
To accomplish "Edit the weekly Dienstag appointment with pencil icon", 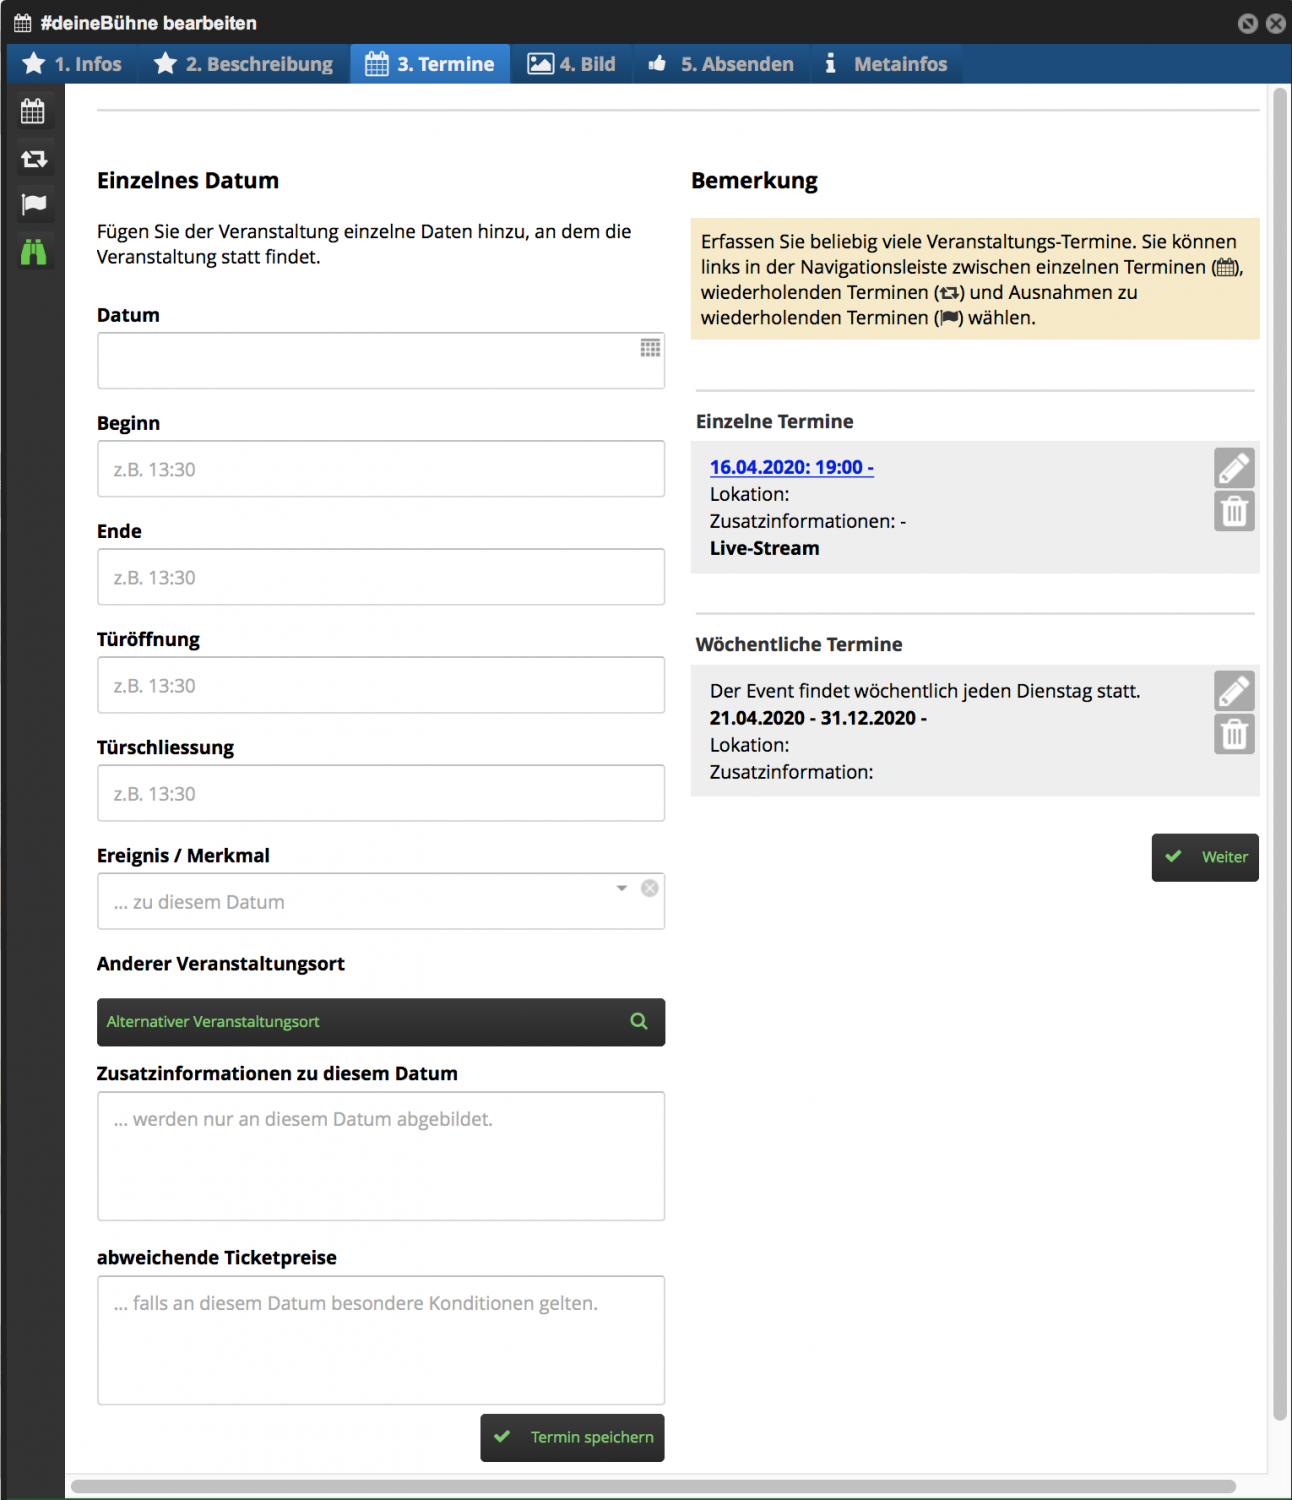I will point(1234,691).
